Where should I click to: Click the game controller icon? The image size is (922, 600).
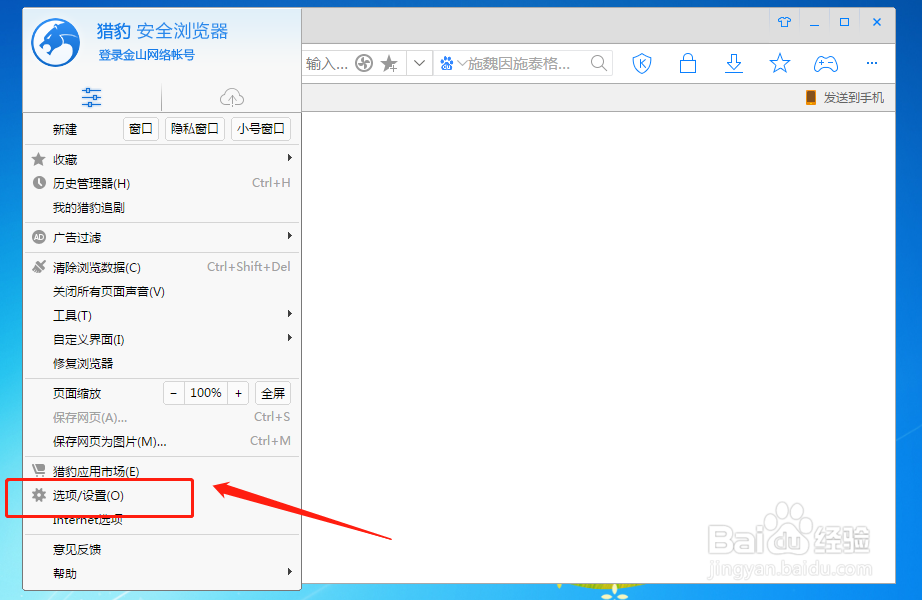[x=826, y=64]
